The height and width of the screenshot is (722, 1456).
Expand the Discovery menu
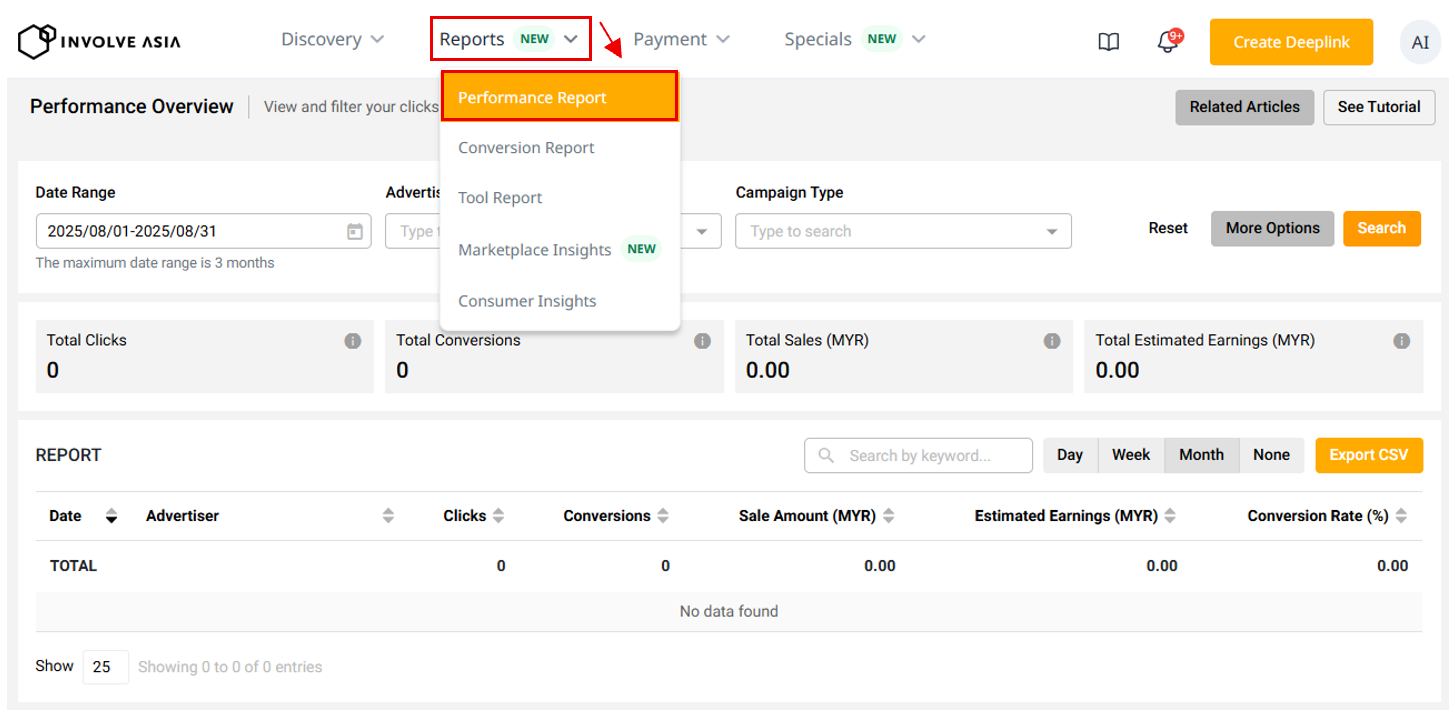point(332,39)
